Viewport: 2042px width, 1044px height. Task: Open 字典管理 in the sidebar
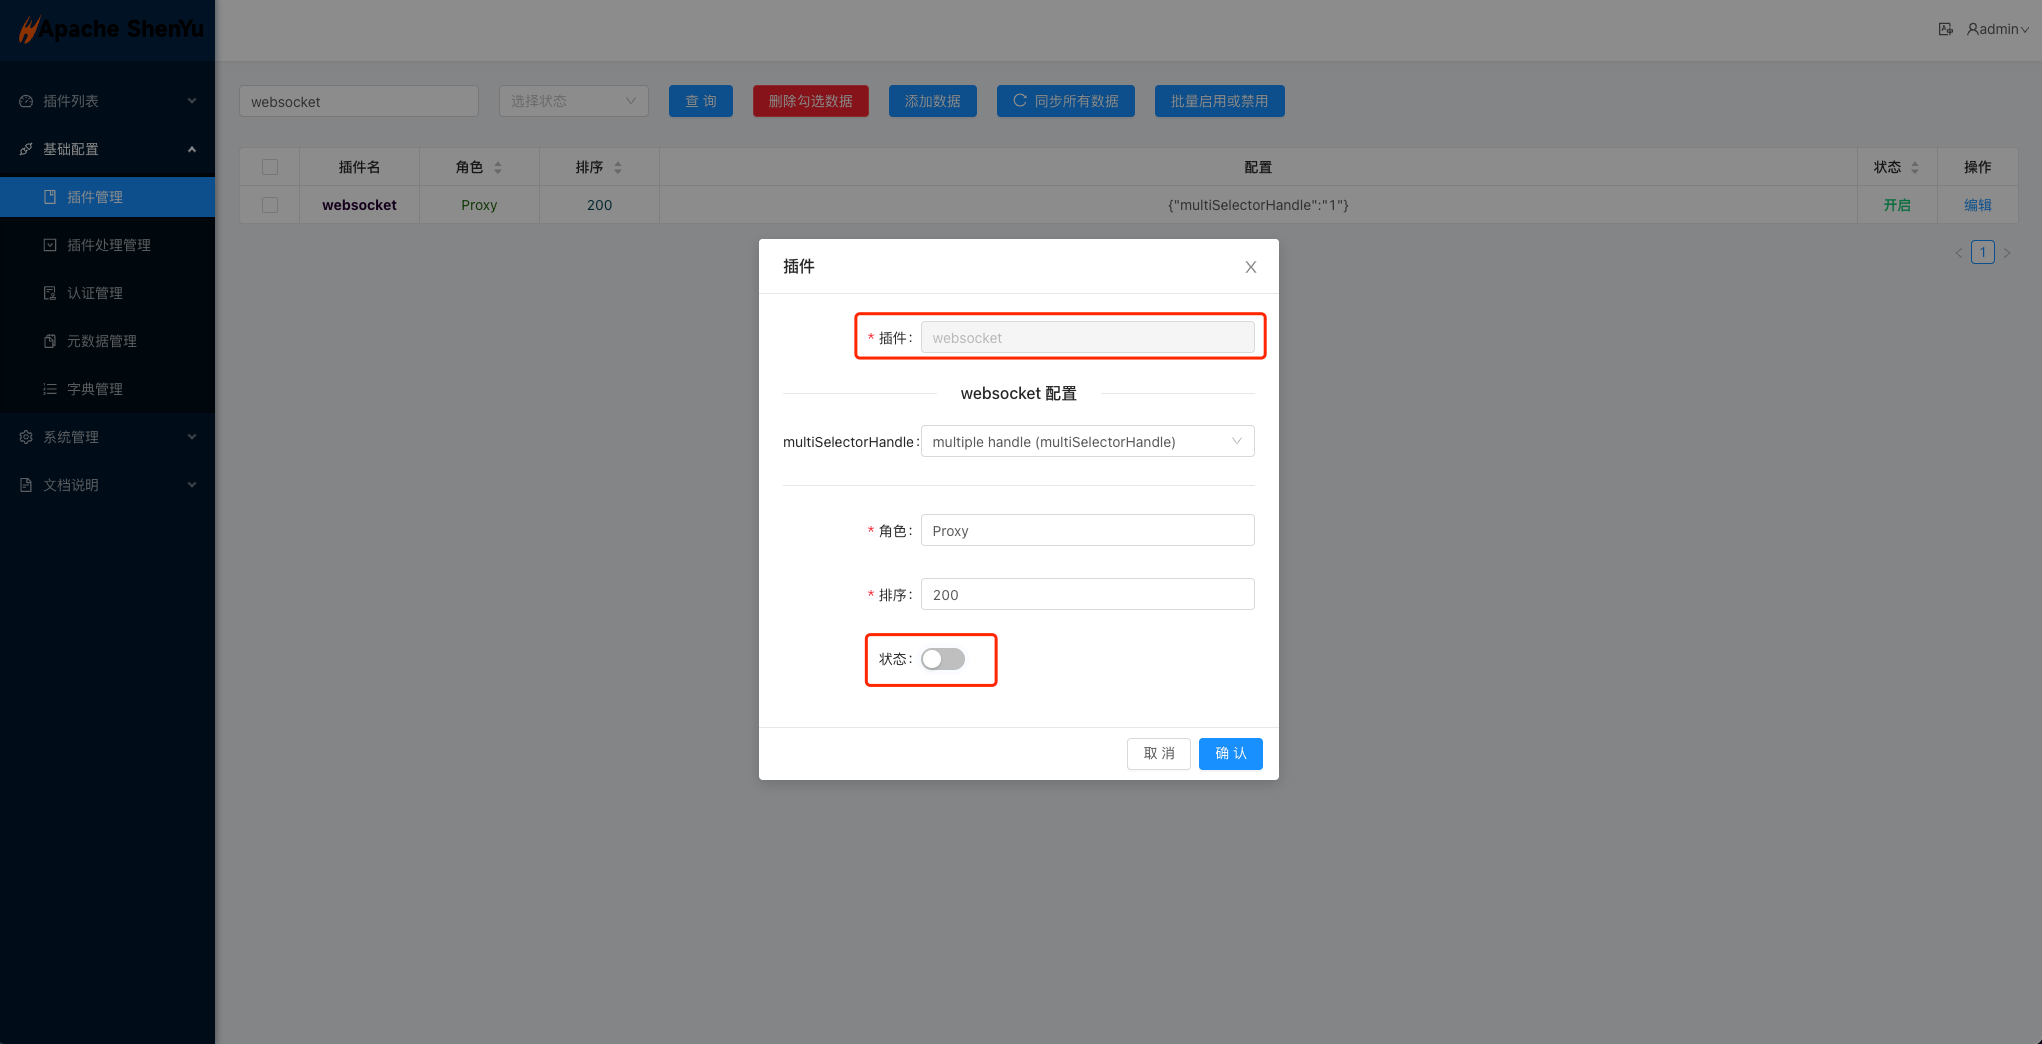(95, 389)
